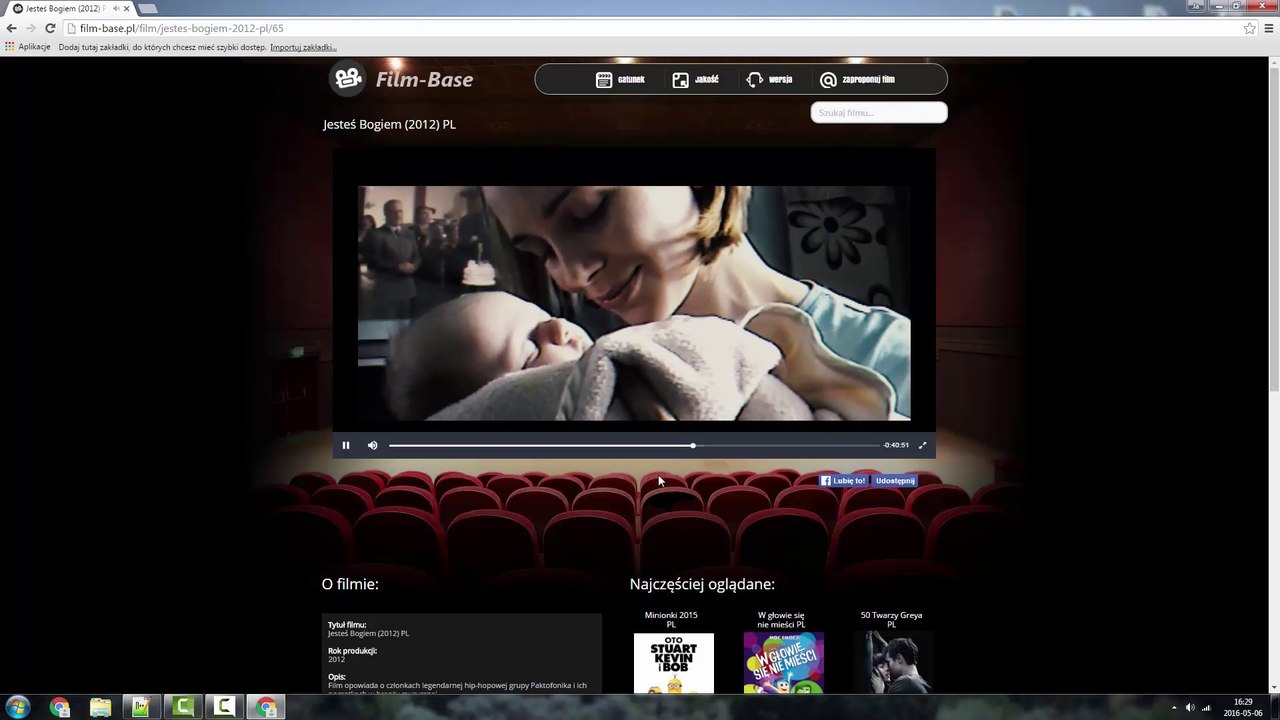Select the Jesteś Bogiem browser tab

(70, 8)
